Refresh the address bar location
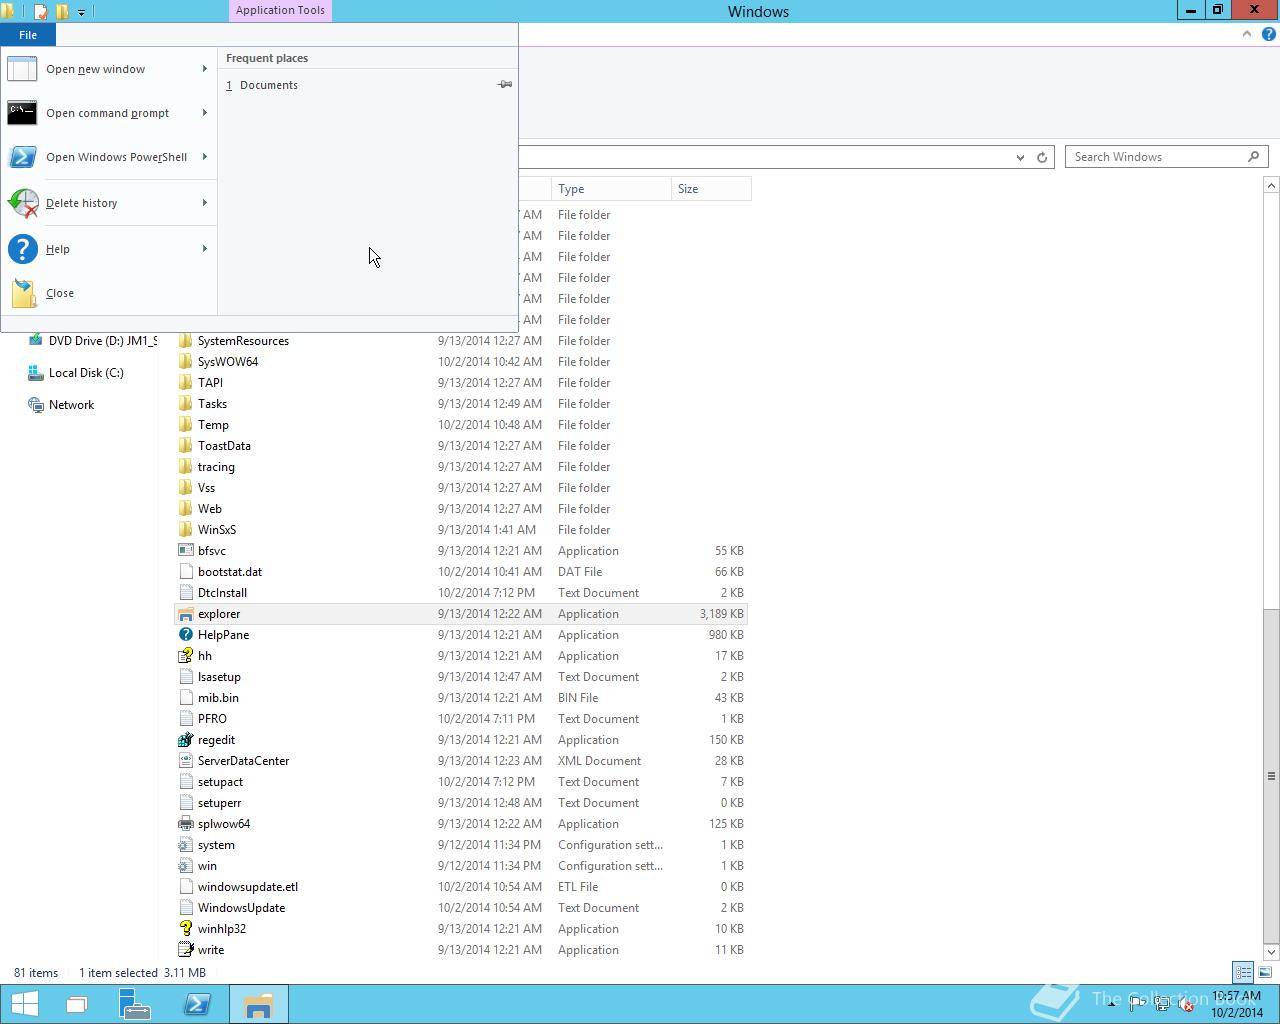 pyautogui.click(x=1042, y=157)
